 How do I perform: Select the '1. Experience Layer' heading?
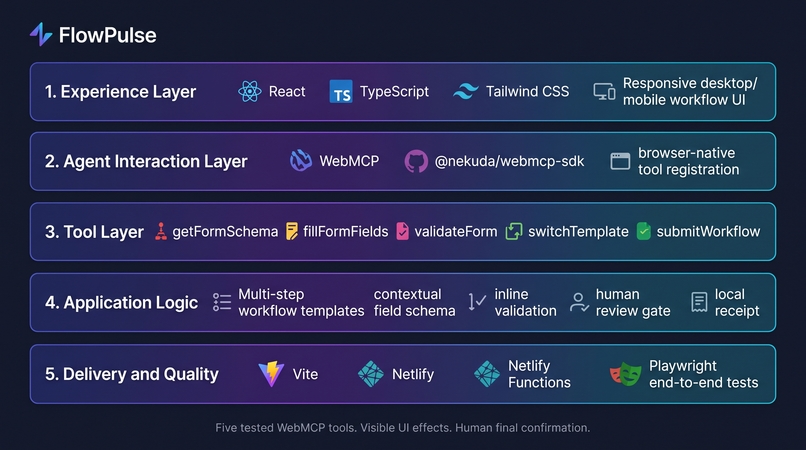[x=120, y=92]
